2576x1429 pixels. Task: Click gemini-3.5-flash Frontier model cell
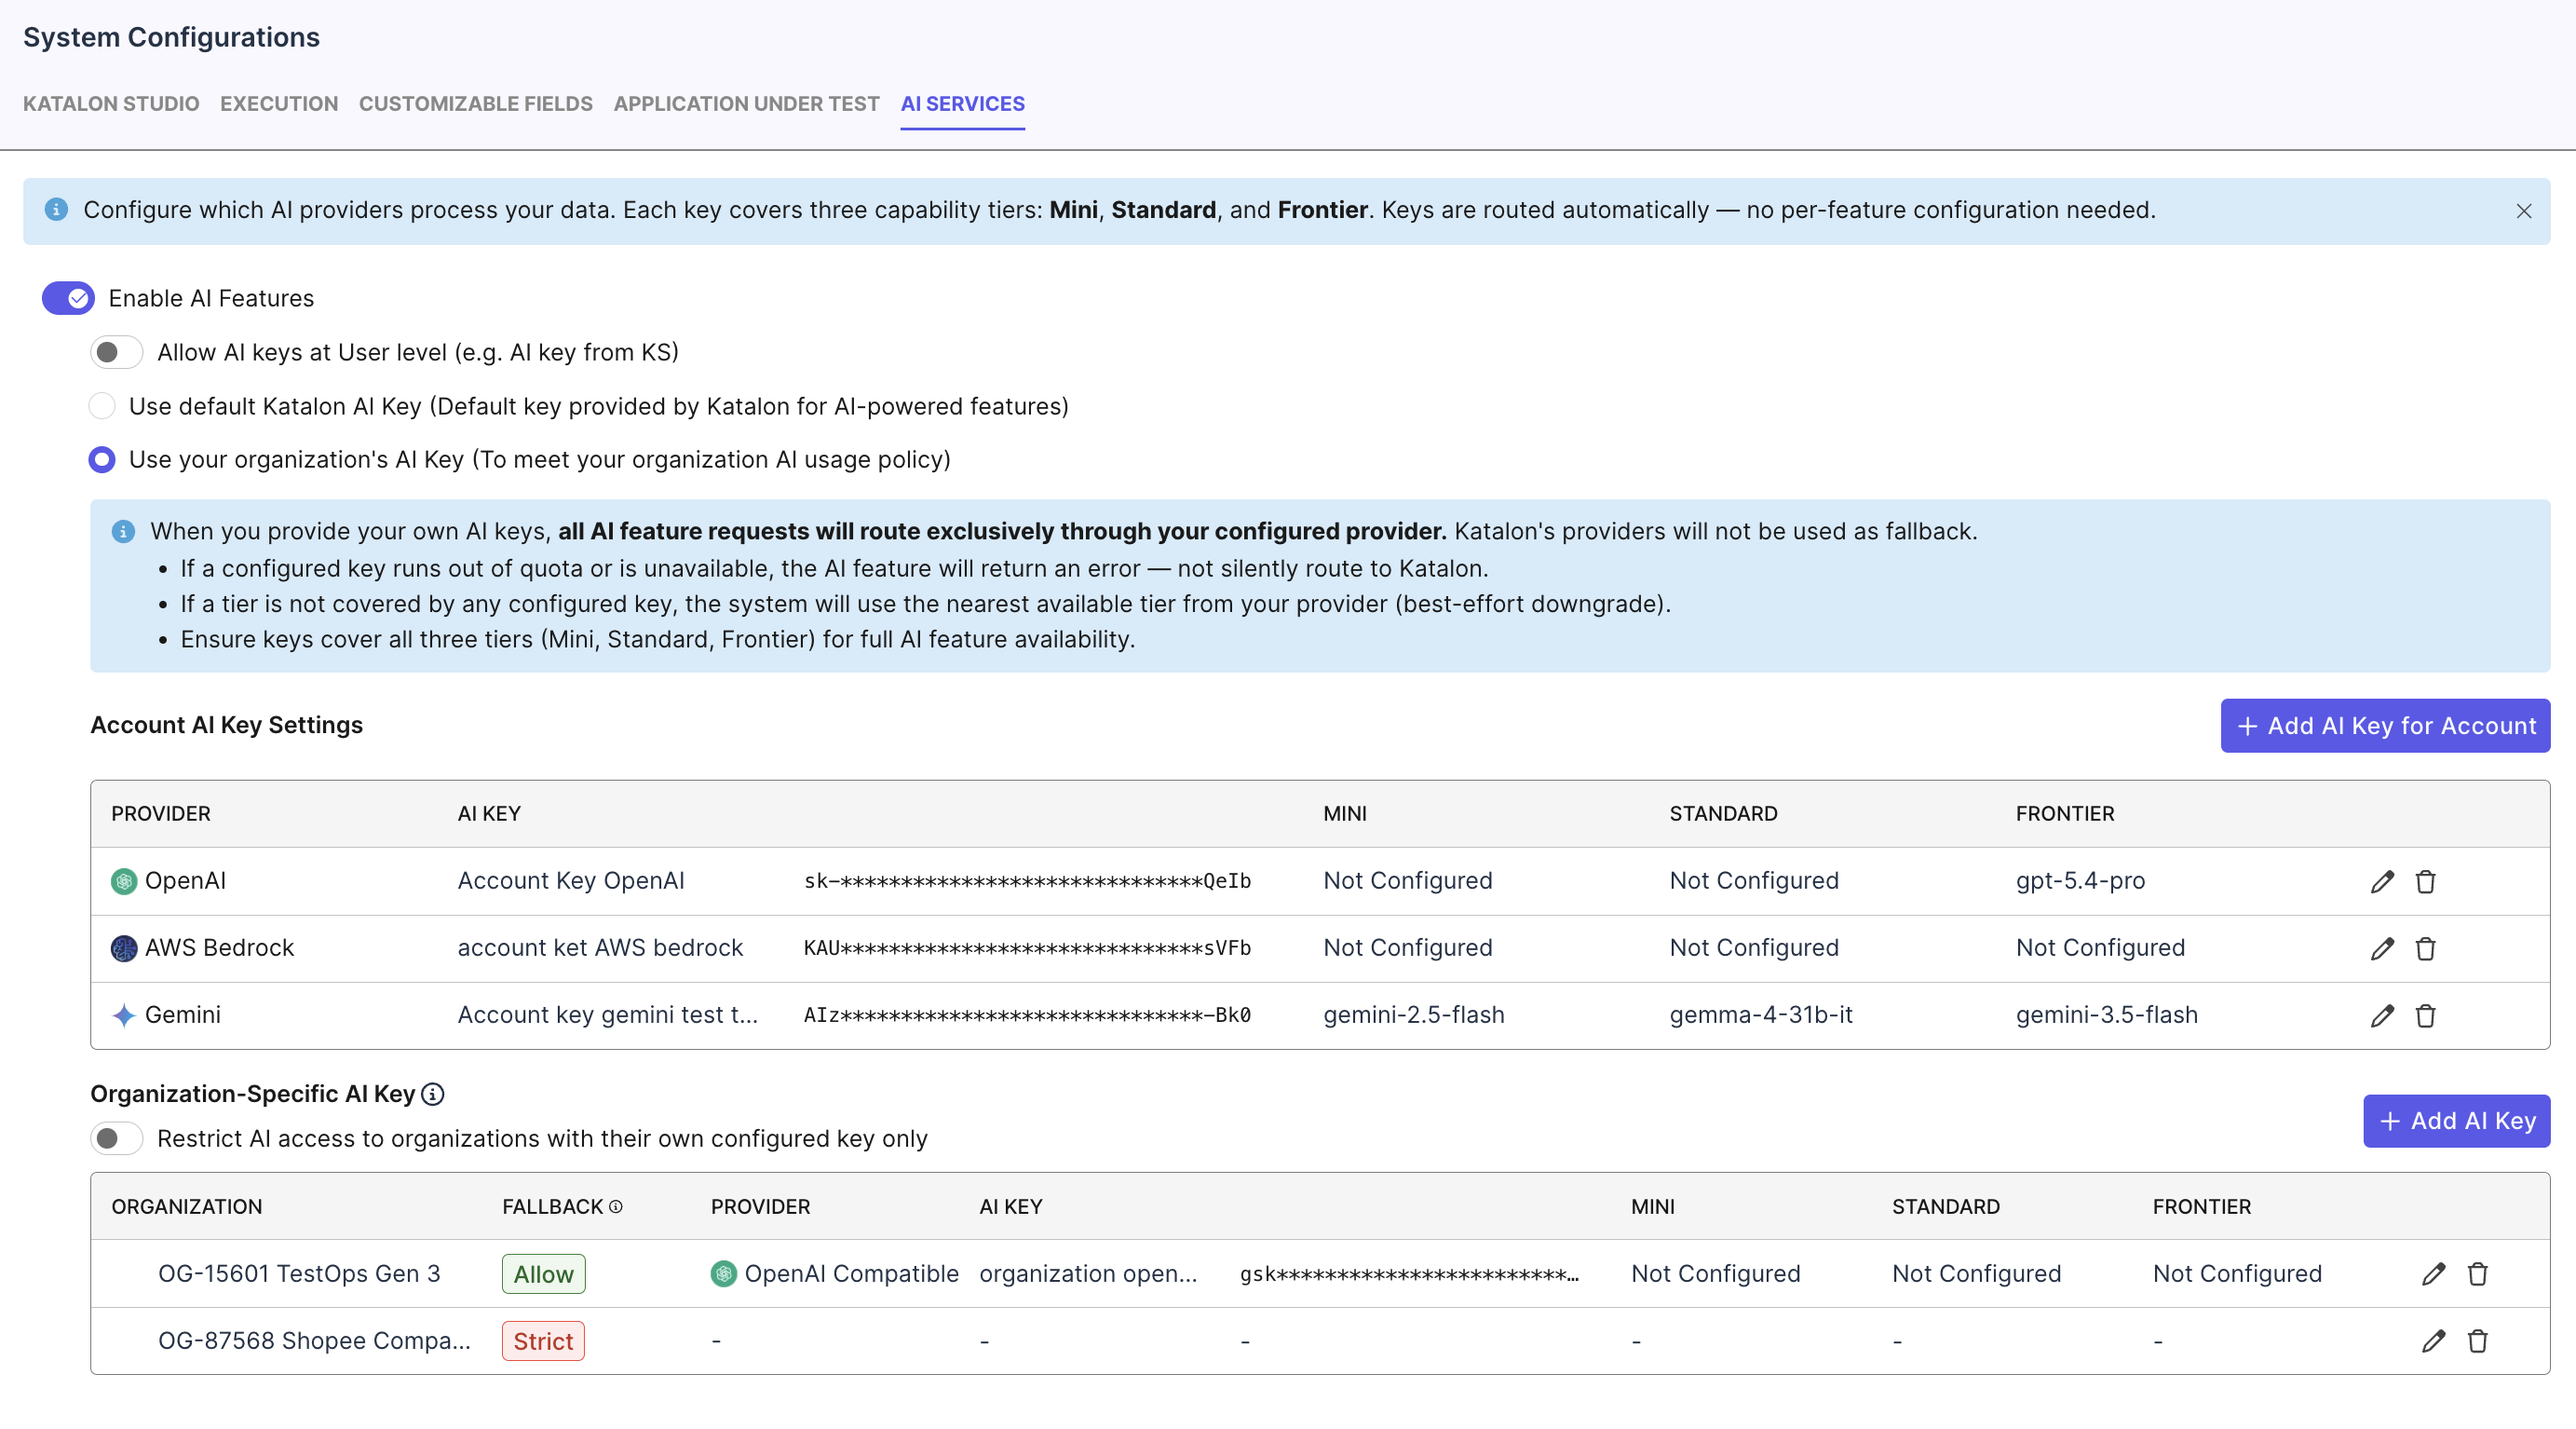point(2107,1015)
